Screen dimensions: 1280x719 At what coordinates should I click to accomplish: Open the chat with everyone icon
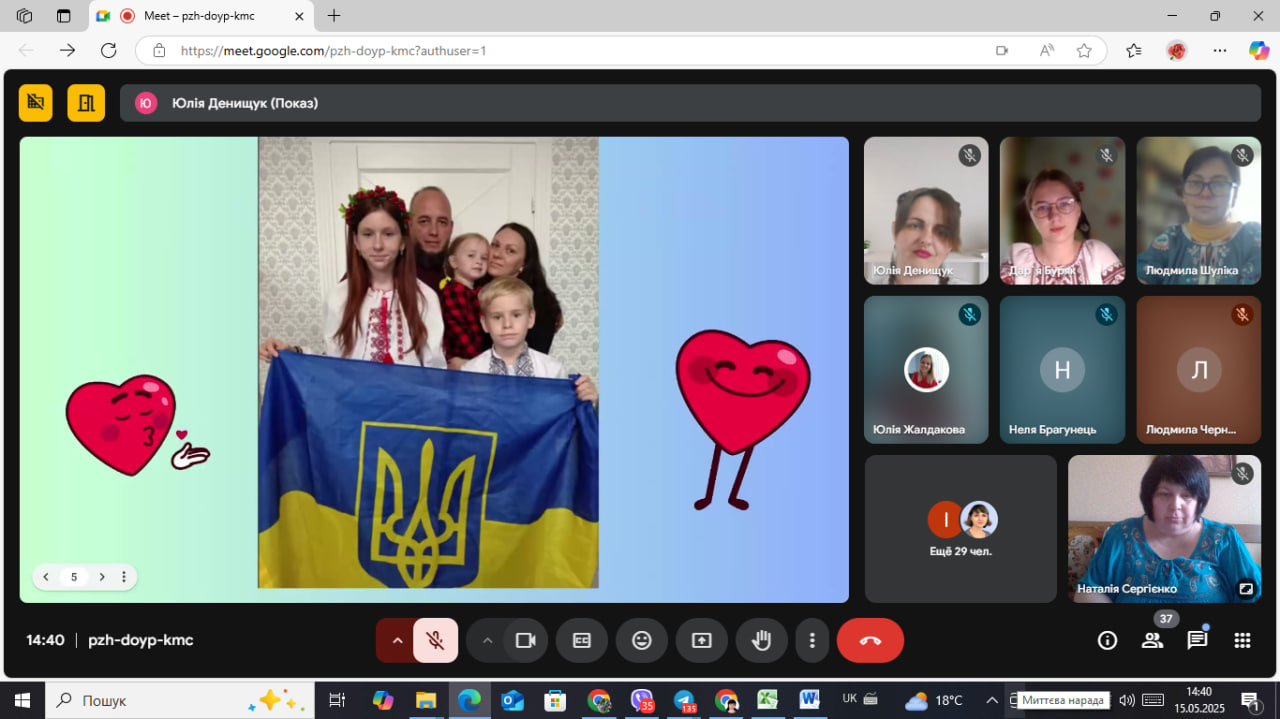[1197, 641]
